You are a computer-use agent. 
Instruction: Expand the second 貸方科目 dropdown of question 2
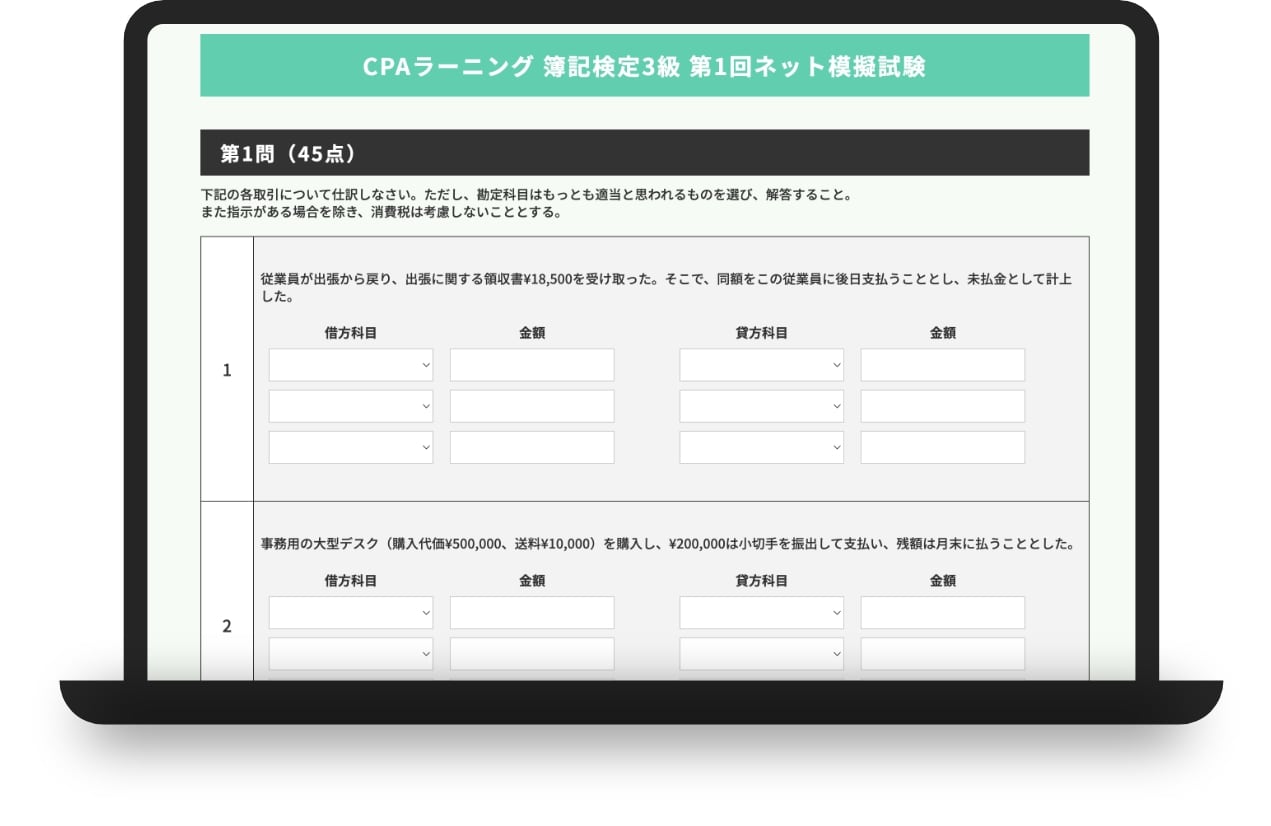(x=761, y=653)
